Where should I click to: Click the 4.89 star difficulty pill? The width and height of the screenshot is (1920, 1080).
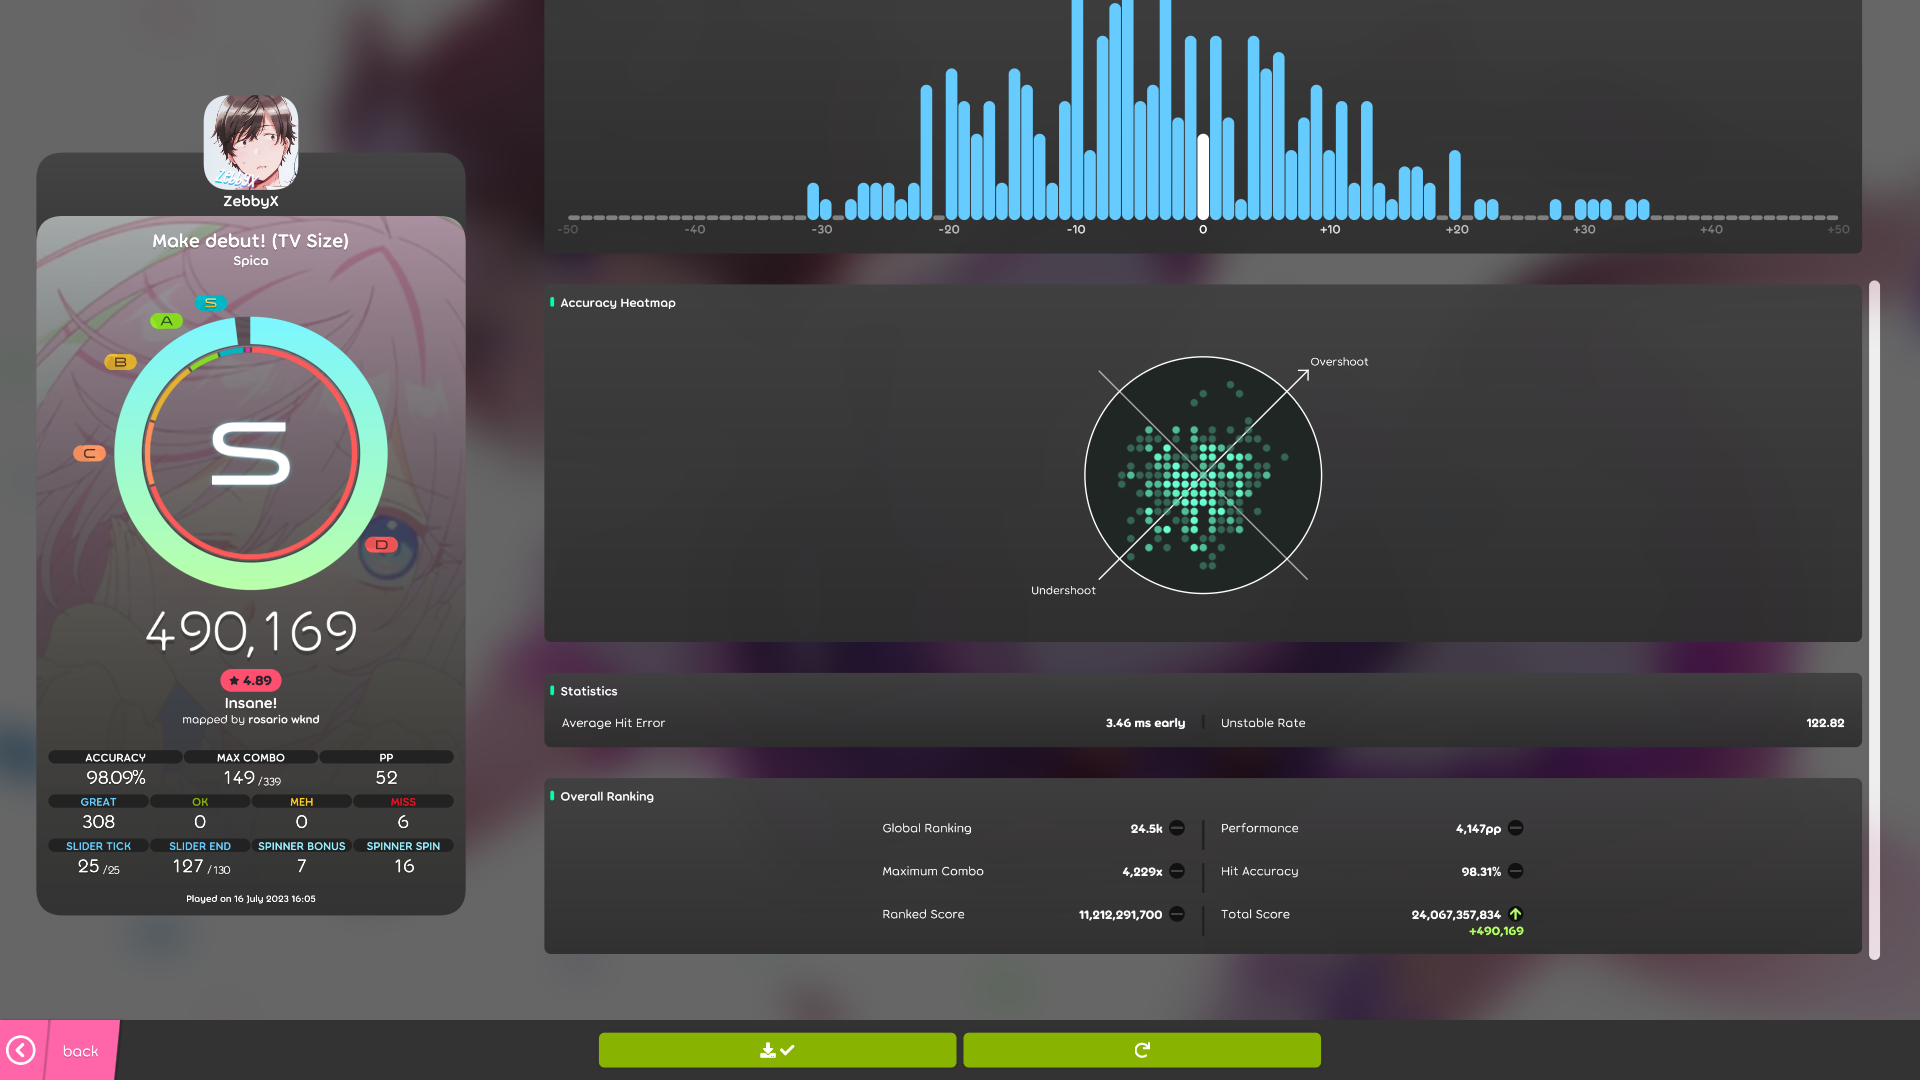pos(251,680)
